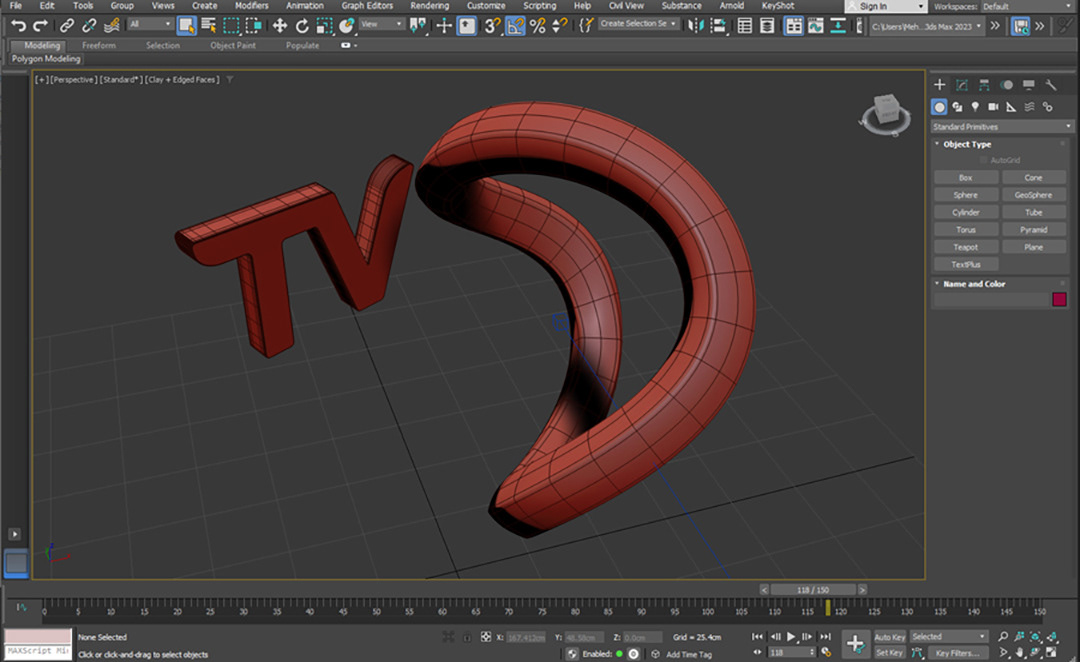Click the Select and Place icon

pos(346,26)
